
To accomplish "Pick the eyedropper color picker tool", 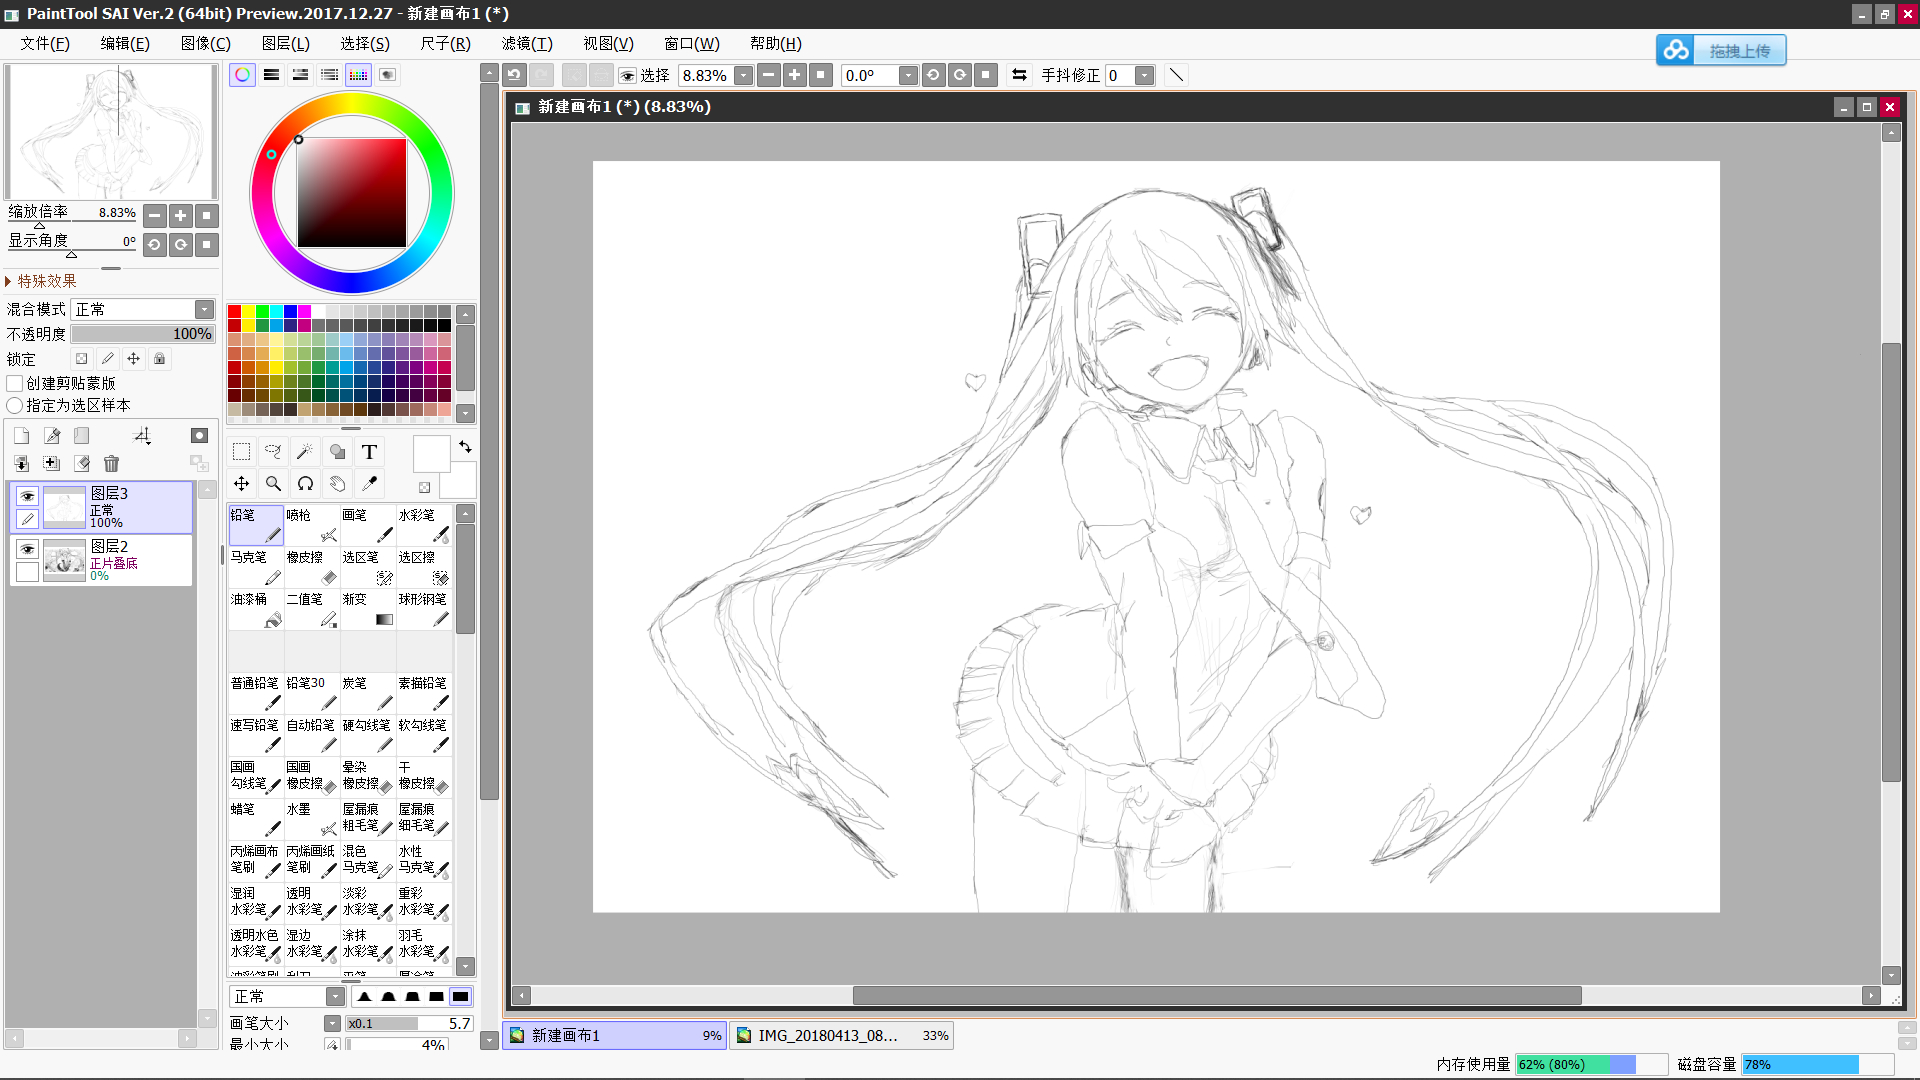I will [369, 484].
